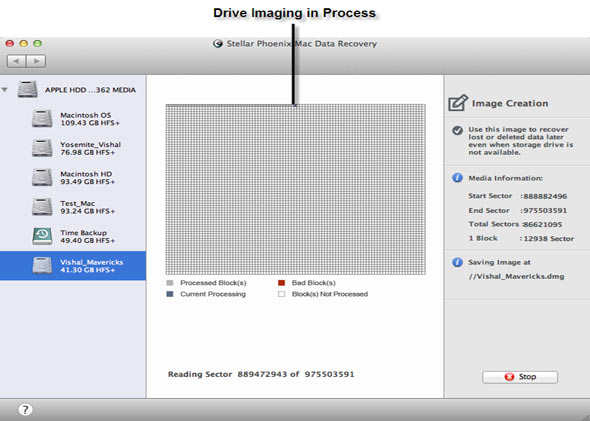Image resolution: width=590 pixels, height=421 pixels.
Task: Click the Macintosh HD 93.49 GB label
Action: tap(88, 178)
